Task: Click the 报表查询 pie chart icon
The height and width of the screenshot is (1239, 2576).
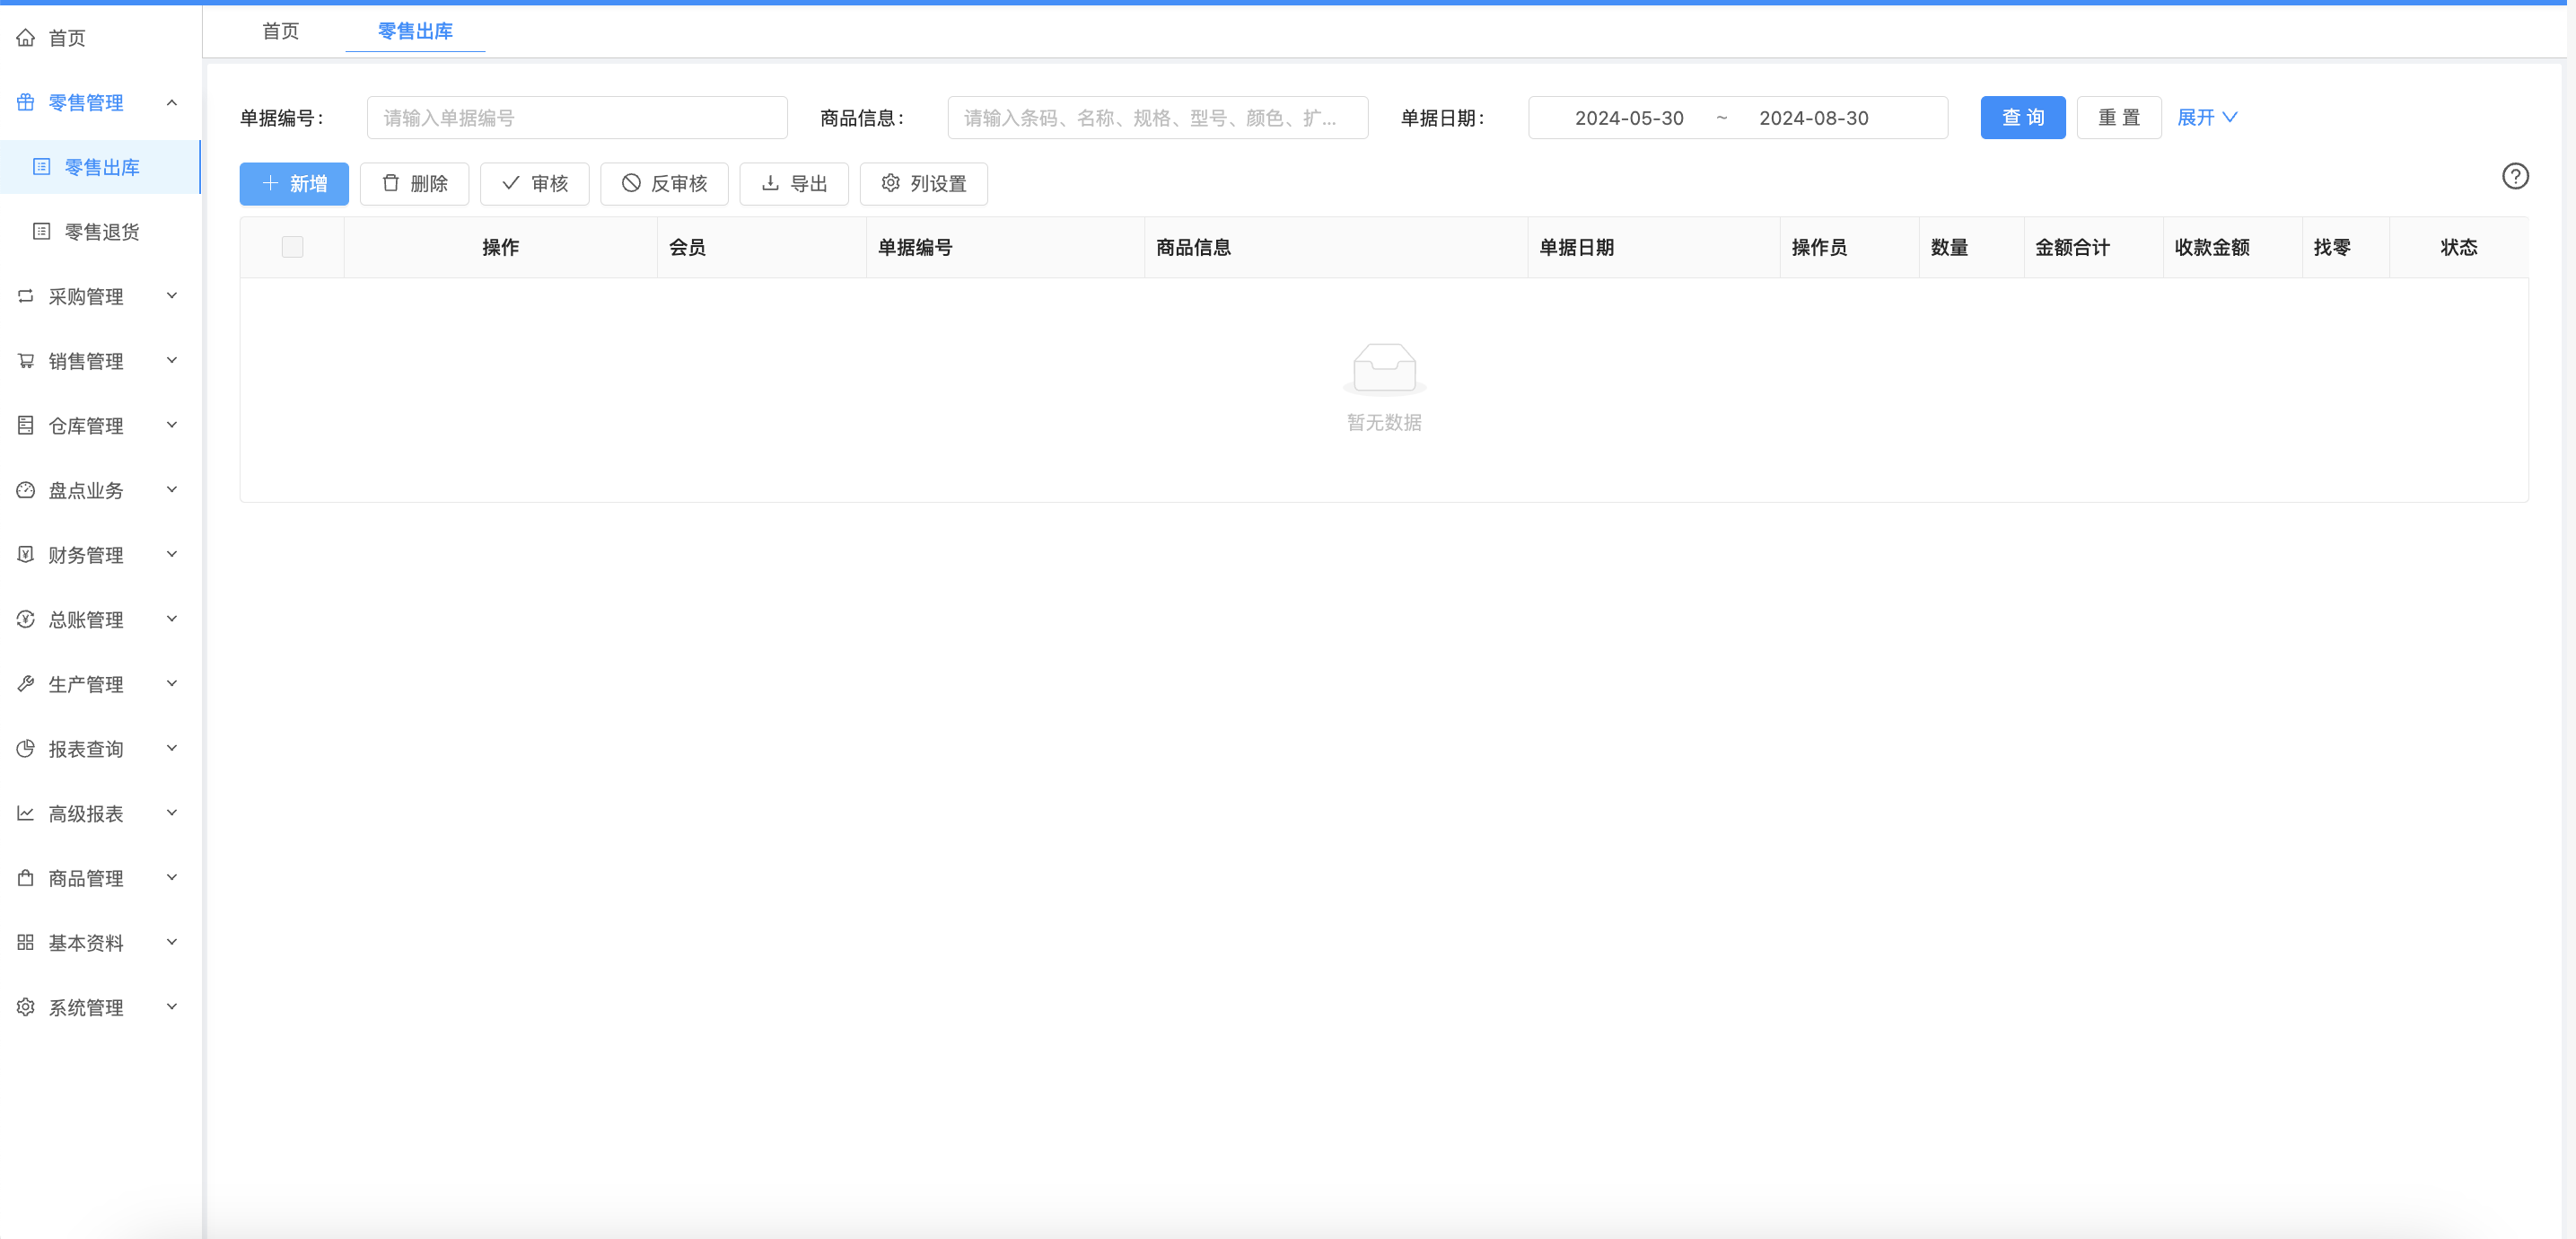Action: coord(26,749)
